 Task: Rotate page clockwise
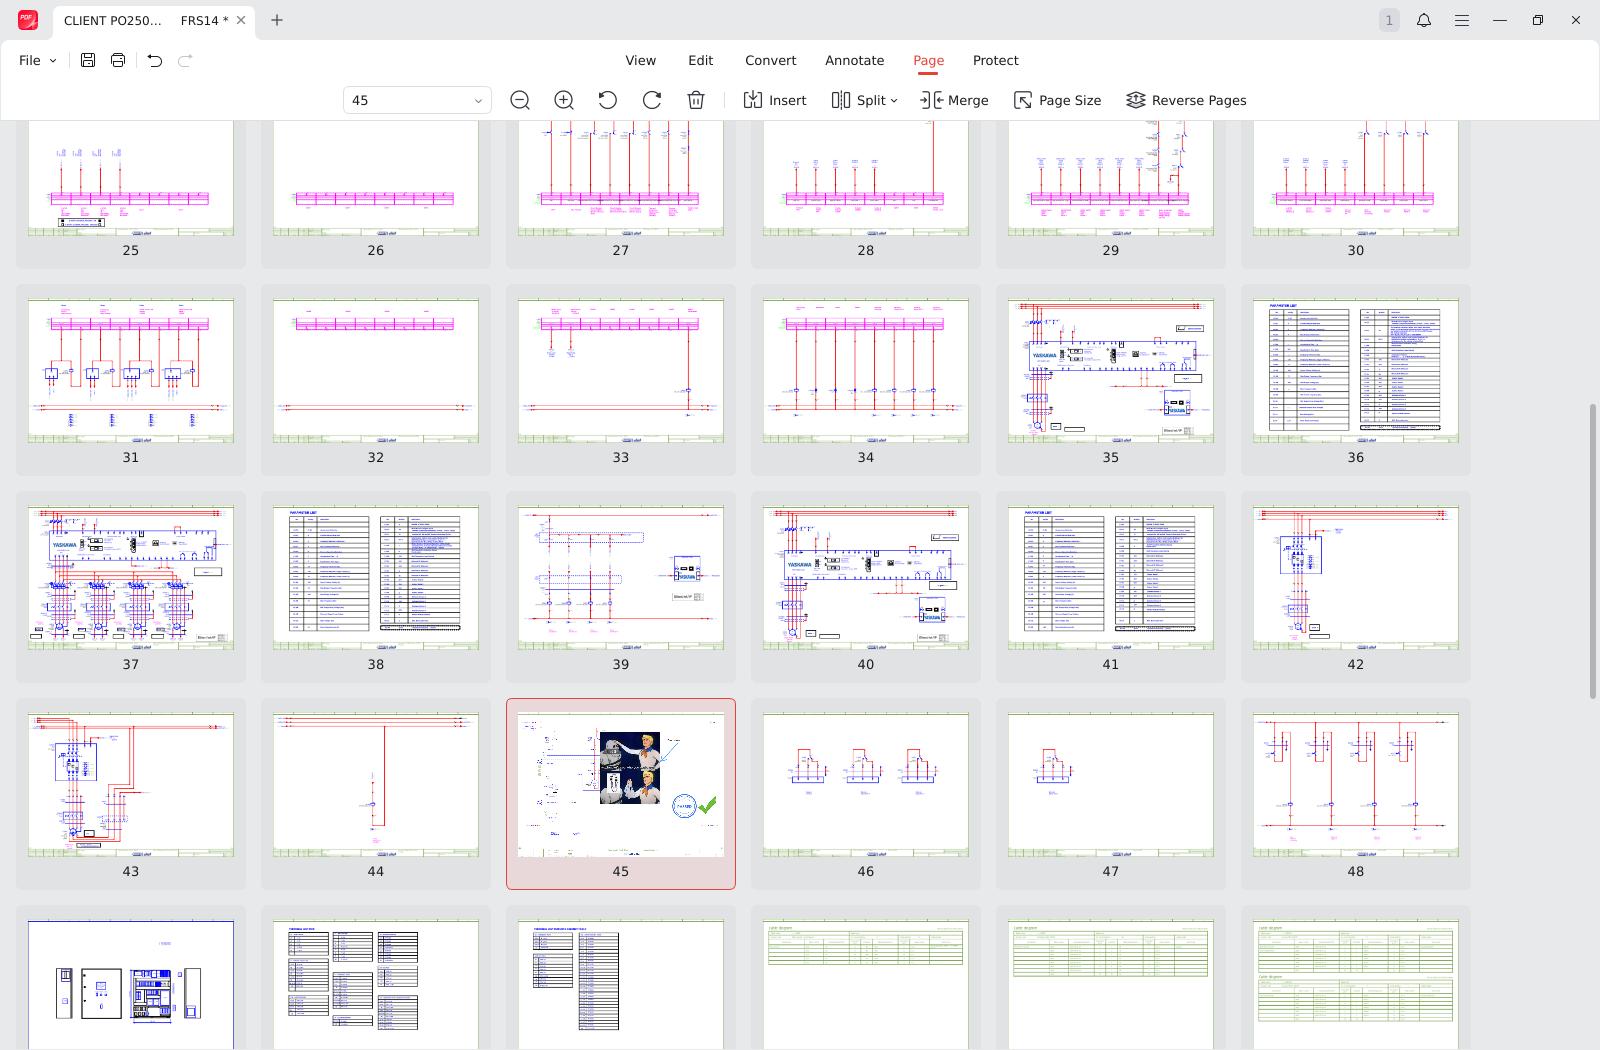(652, 100)
